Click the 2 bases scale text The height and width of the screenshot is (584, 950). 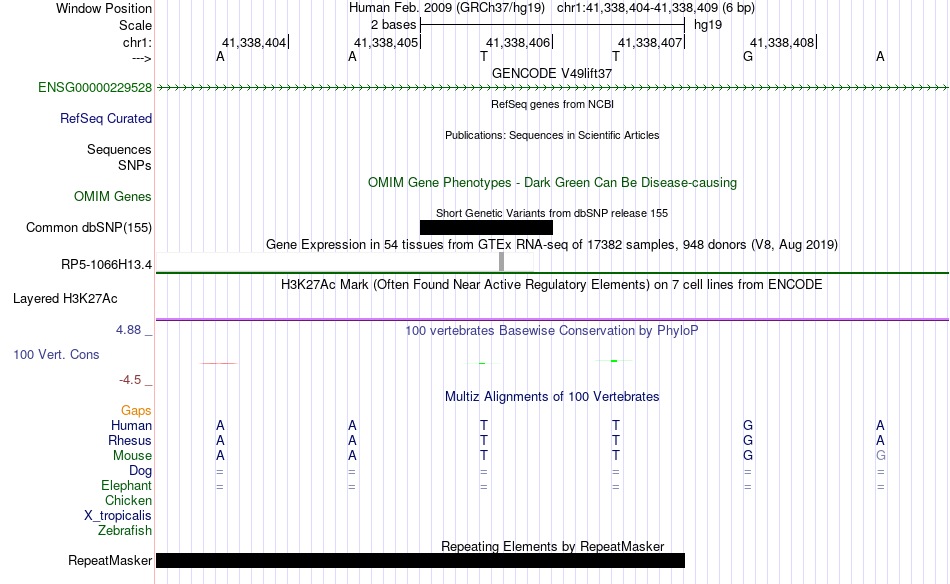[x=393, y=25]
